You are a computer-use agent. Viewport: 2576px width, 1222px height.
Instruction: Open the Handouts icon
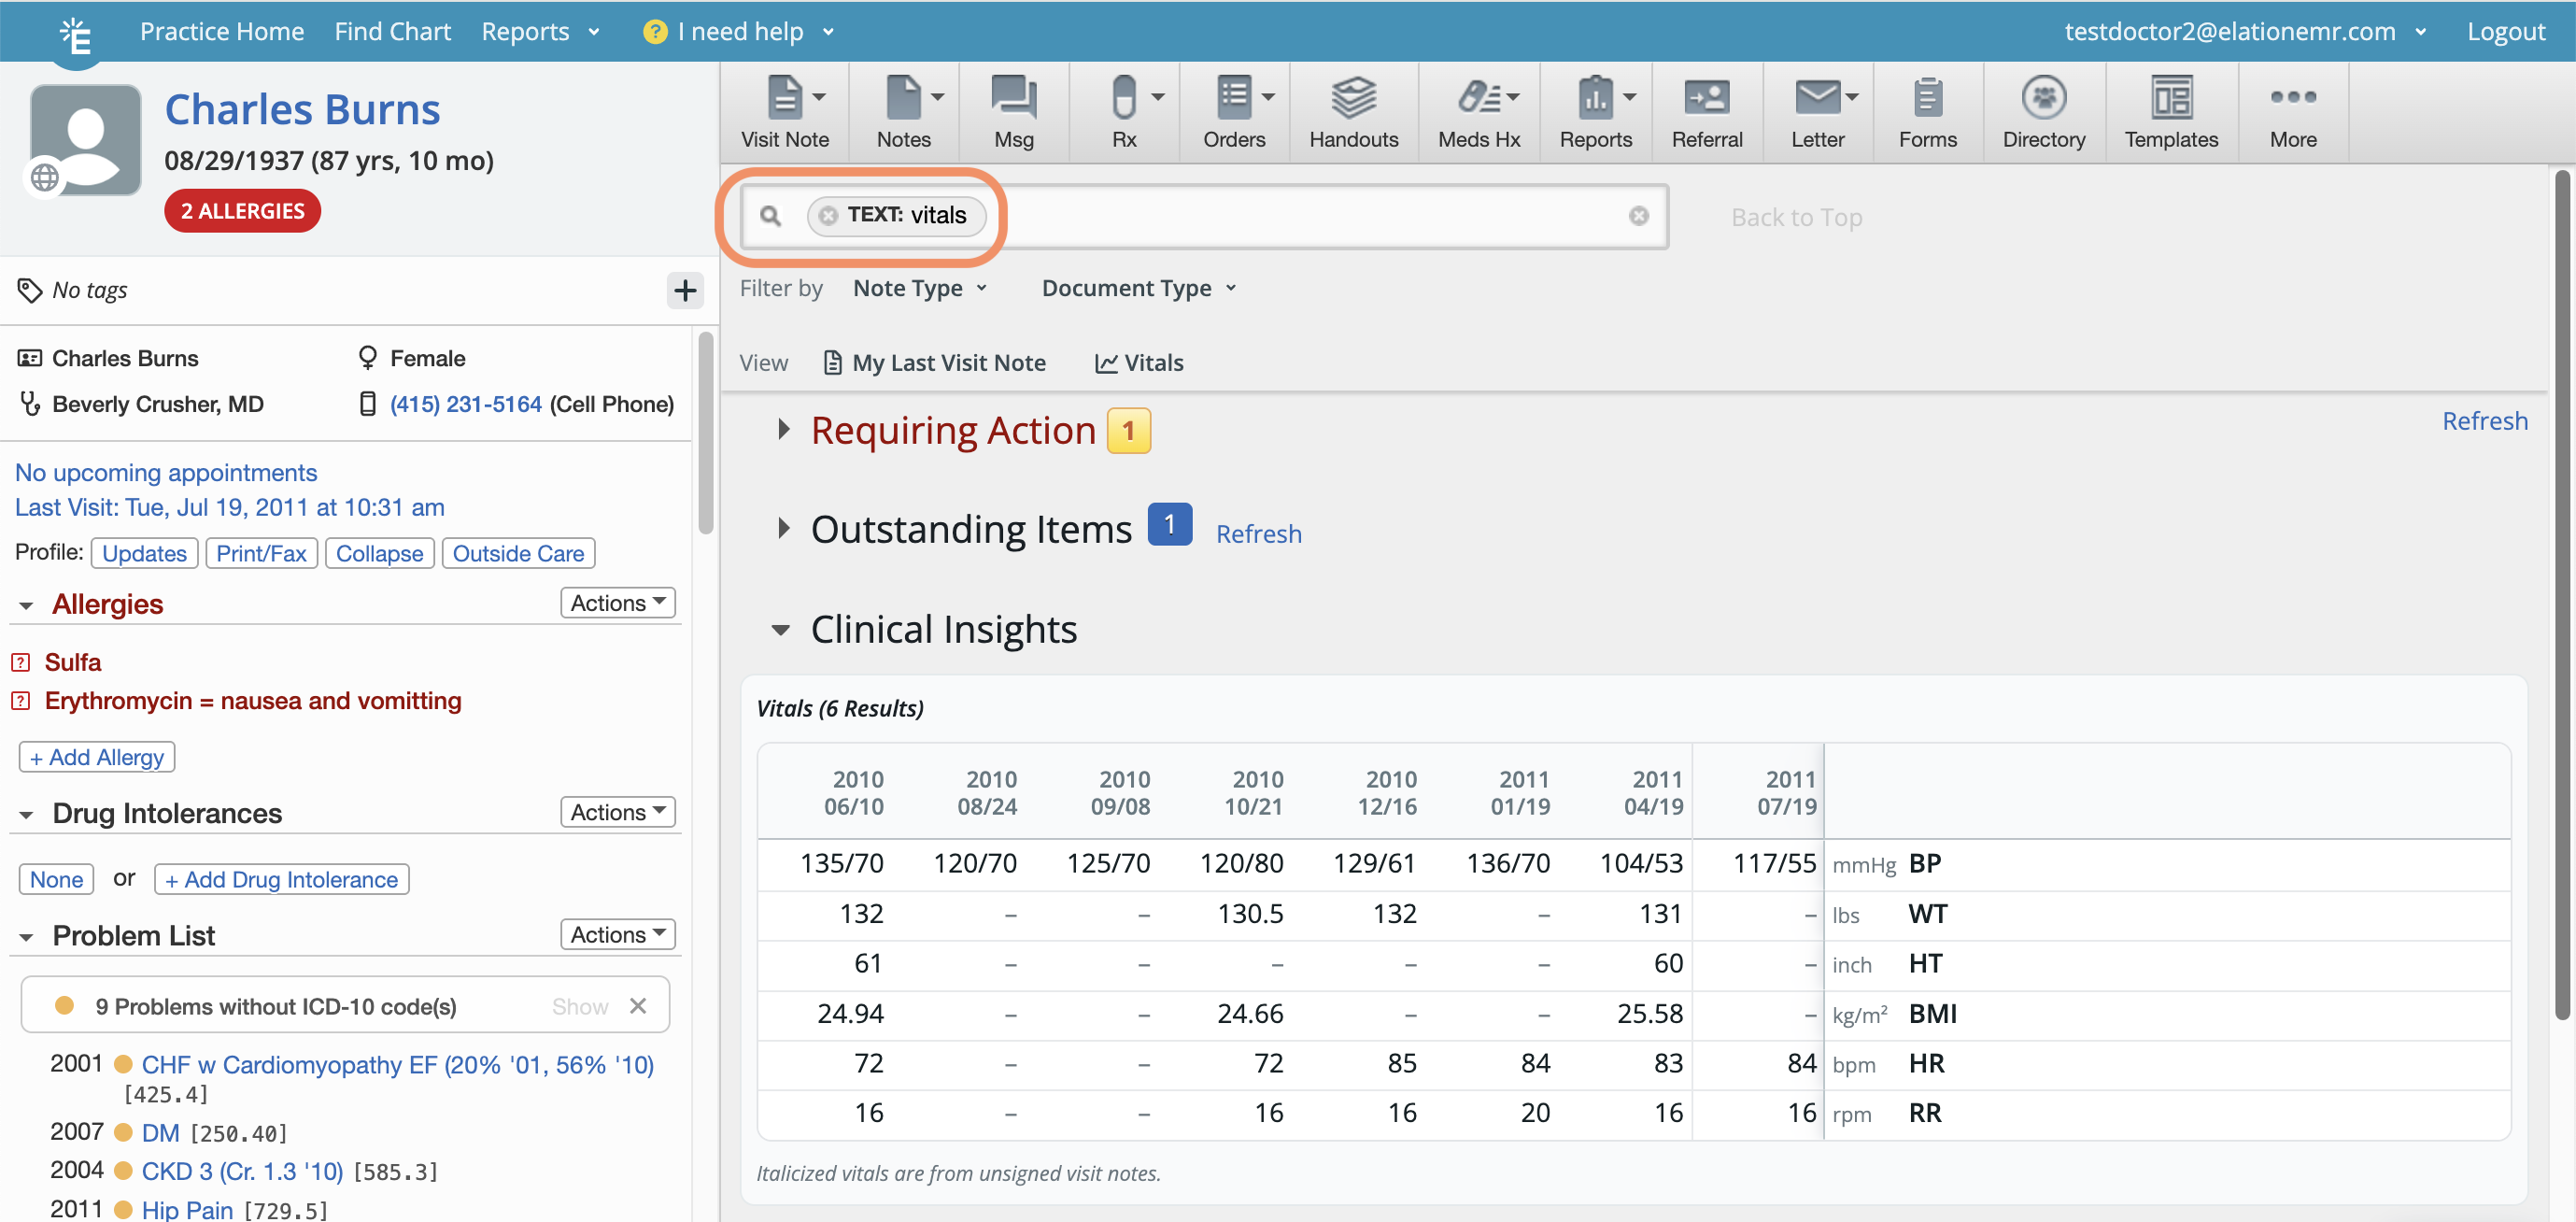(1353, 112)
